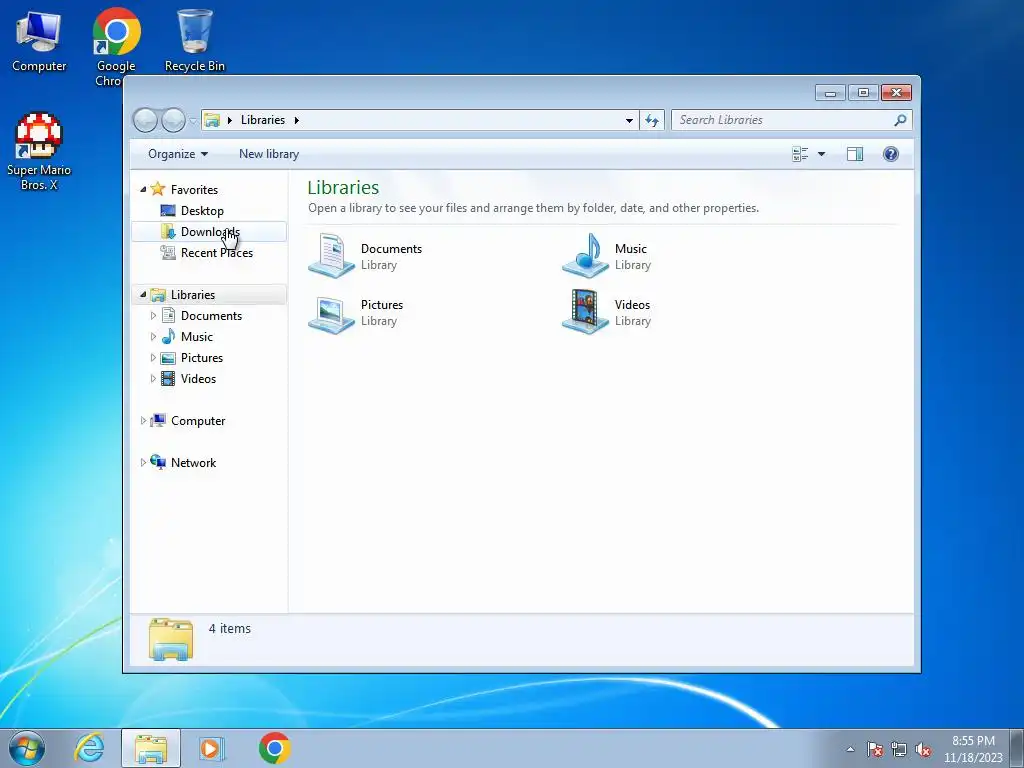Select the Google Chrome desktop shortcut
The image size is (1024, 768).
(x=116, y=46)
